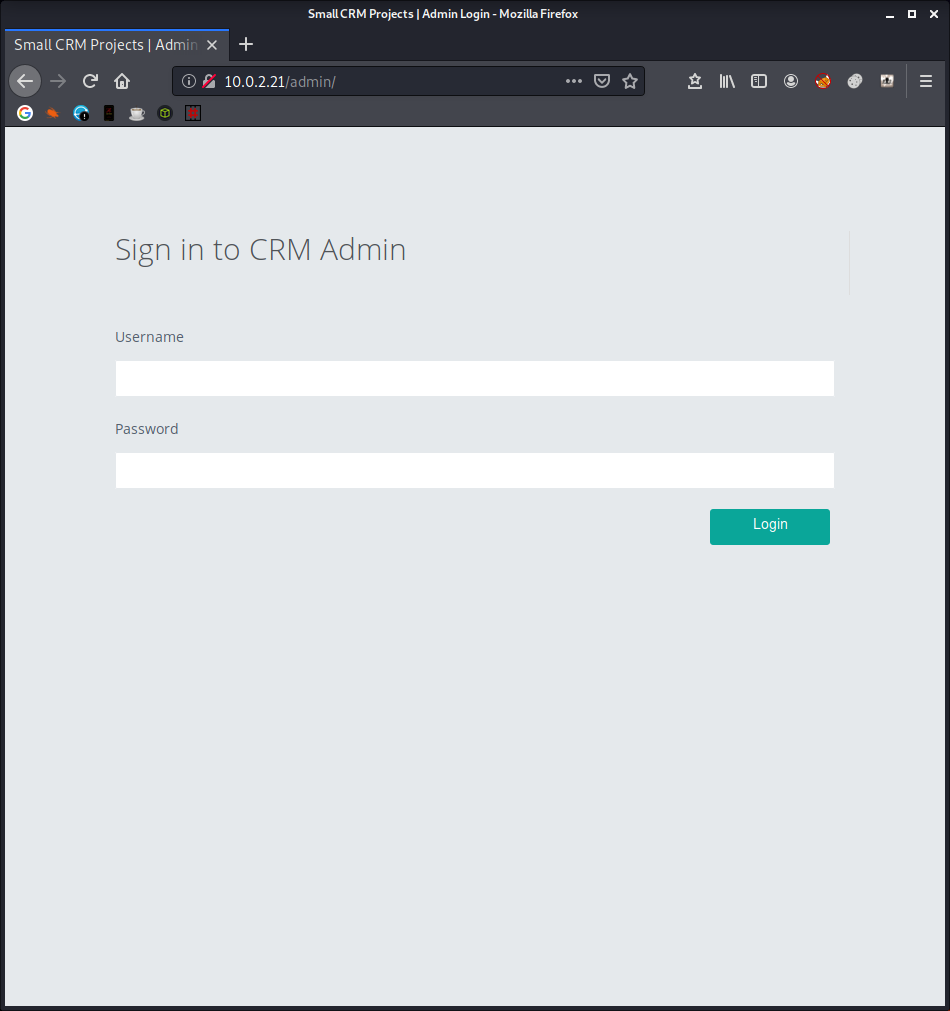Show site information via the info icon
The width and height of the screenshot is (950, 1011).
point(189,81)
